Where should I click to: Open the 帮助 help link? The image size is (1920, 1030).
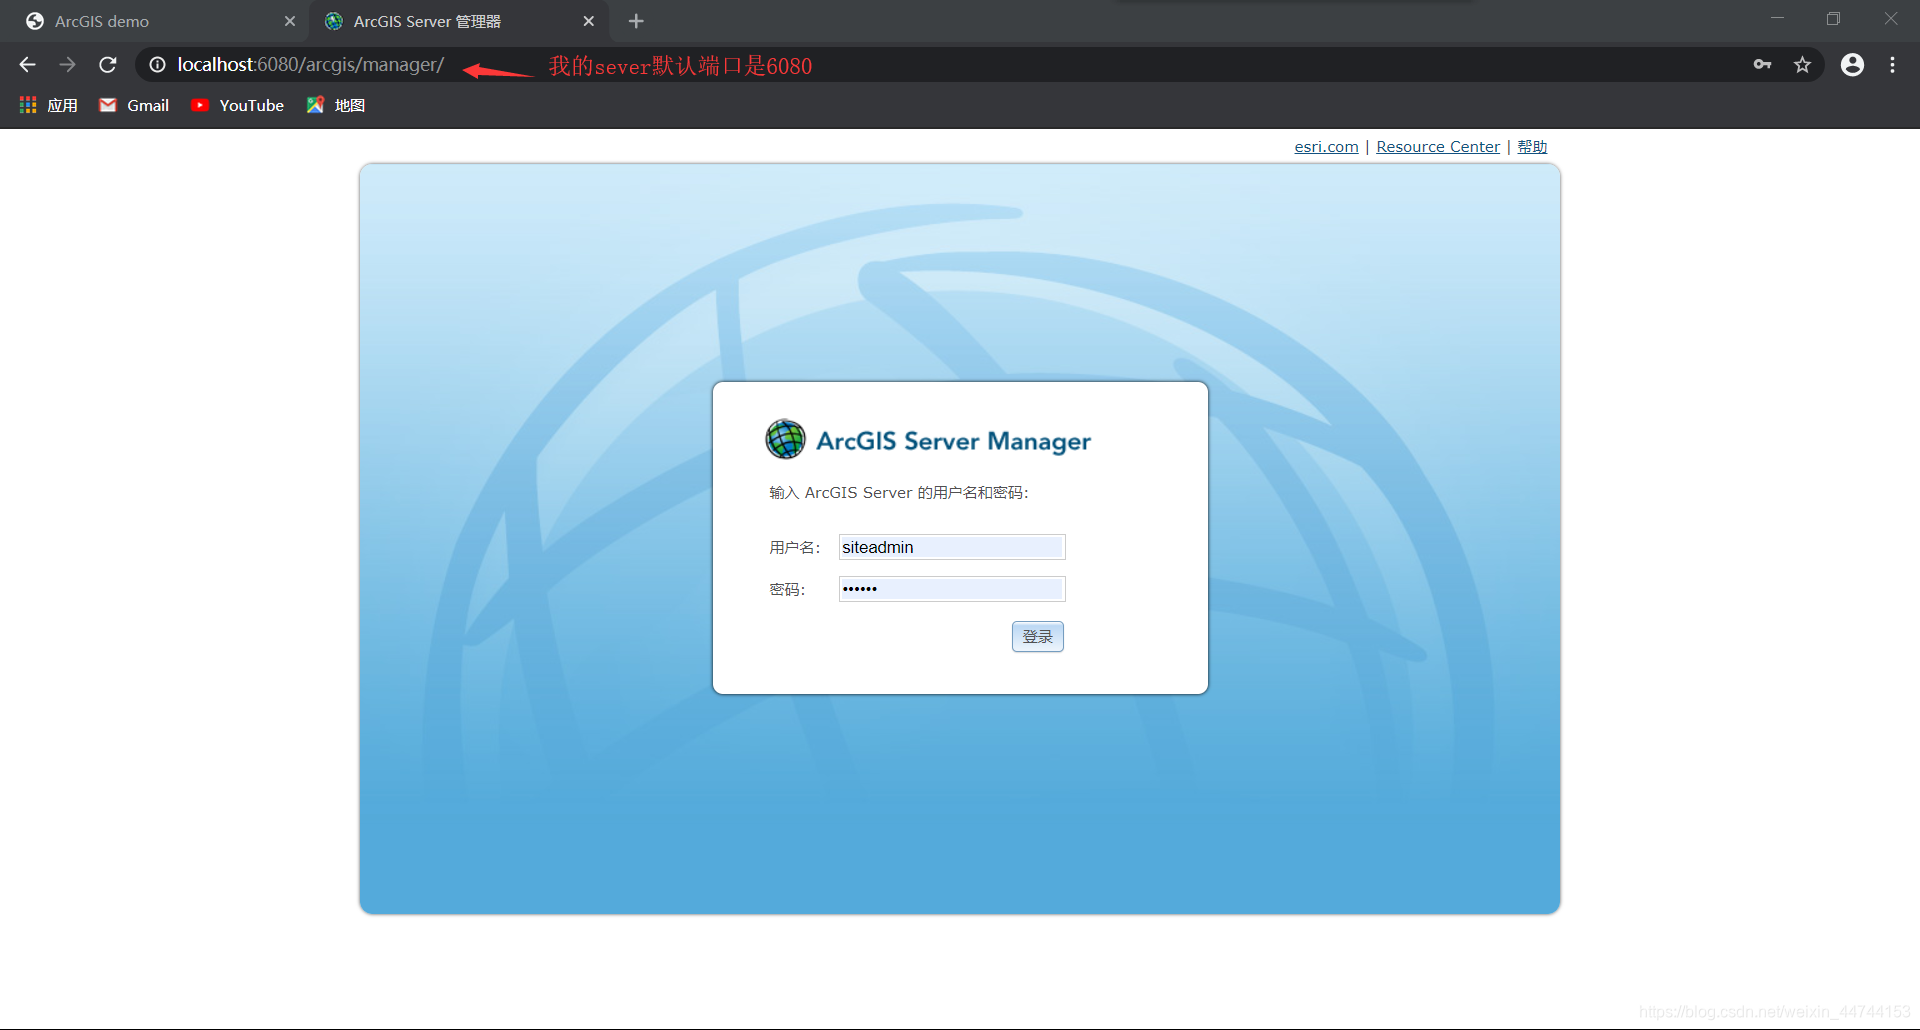(x=1532, y=147)
